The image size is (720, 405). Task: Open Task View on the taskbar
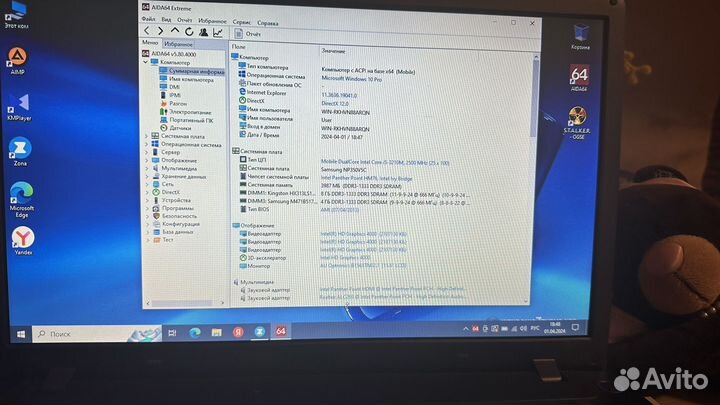pos(173,333)
